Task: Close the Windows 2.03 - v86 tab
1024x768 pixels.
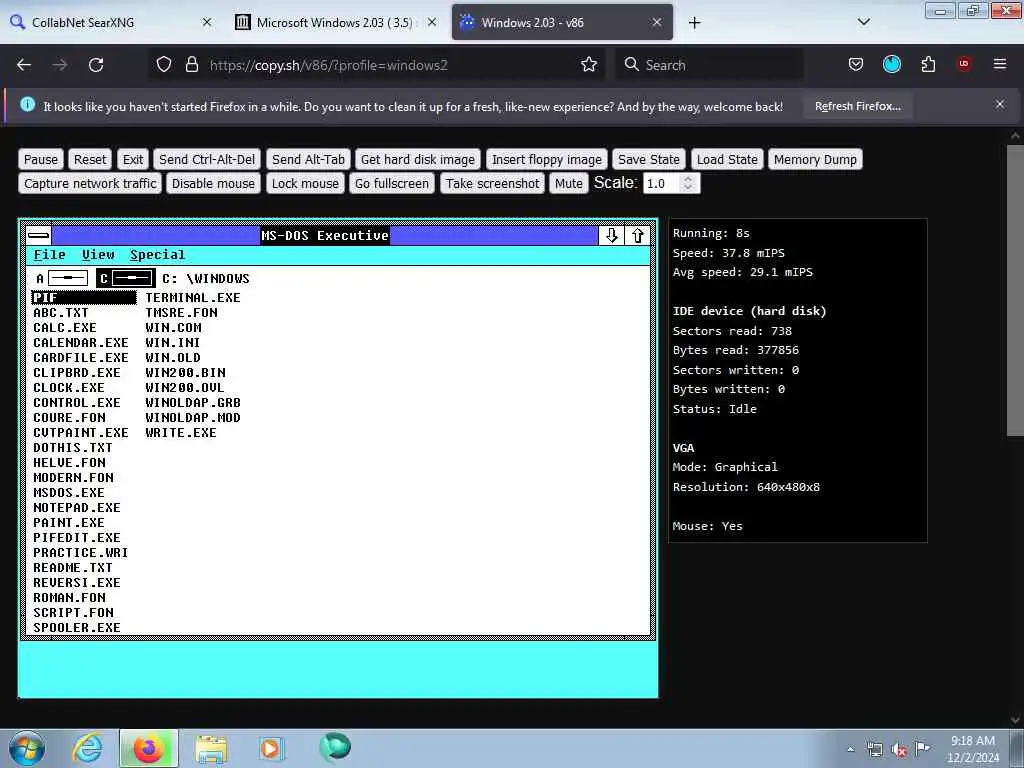Action: (x=657, y=22)
